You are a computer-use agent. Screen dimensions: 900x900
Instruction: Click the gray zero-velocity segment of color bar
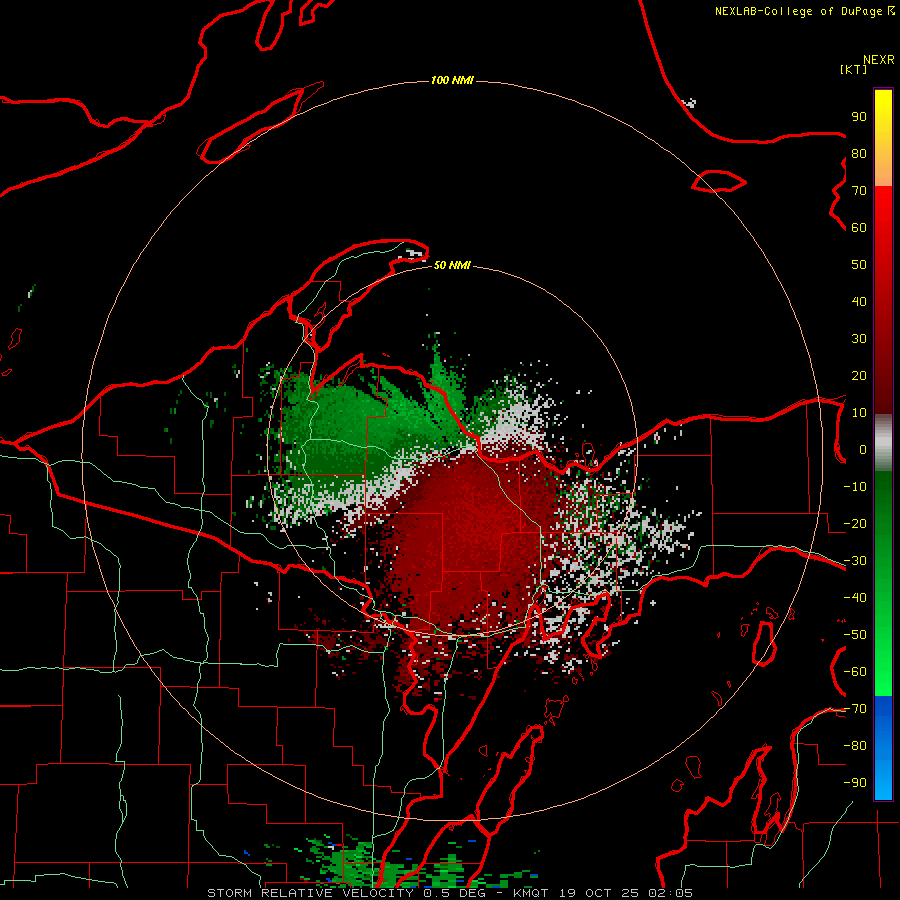click(883, 443)
